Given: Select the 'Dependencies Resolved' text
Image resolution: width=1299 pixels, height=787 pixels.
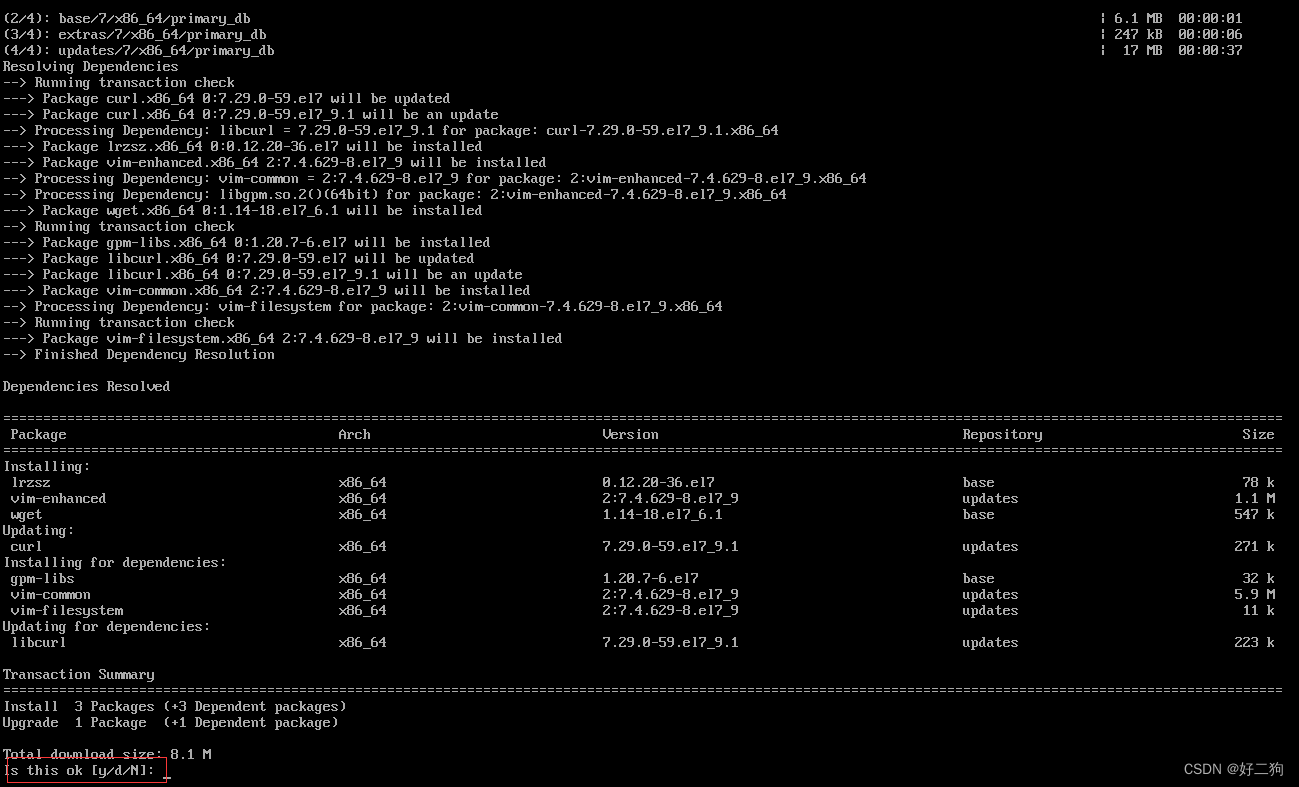Looking at the screenshot, I should tap(86, 387).
